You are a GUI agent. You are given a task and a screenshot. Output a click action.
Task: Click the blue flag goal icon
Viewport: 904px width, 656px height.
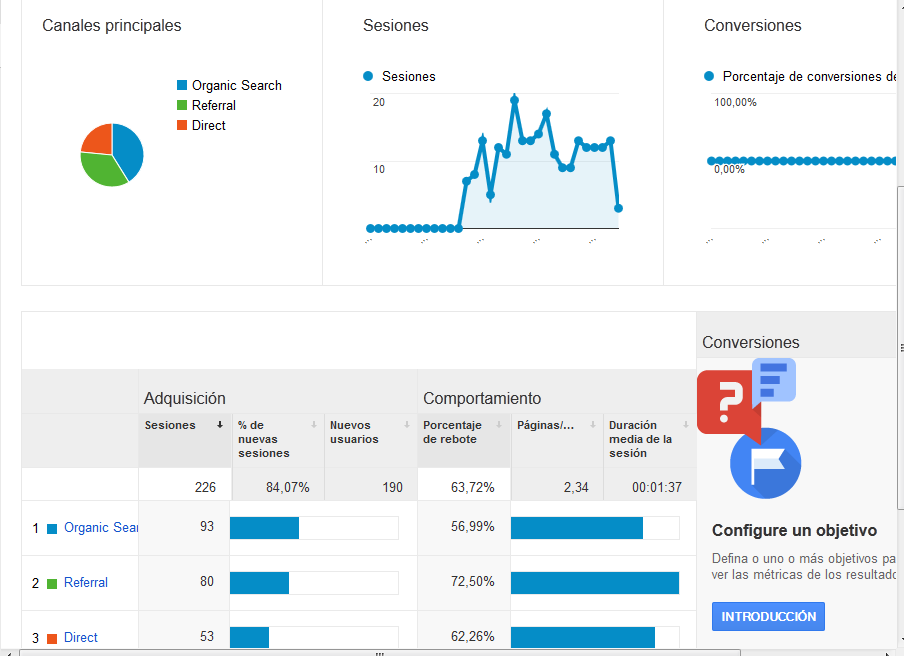tap(766, 463)
